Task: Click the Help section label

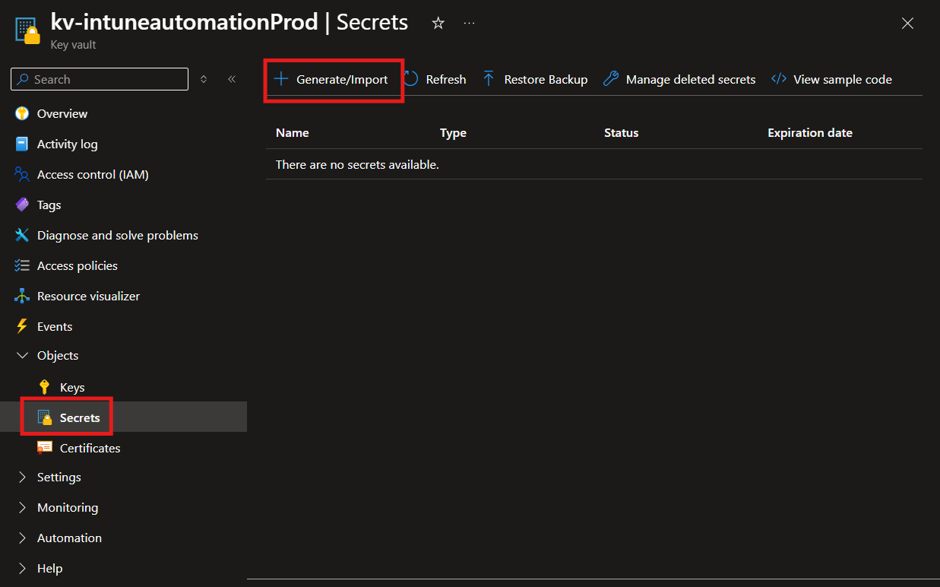Action: (x=50, y=568)
